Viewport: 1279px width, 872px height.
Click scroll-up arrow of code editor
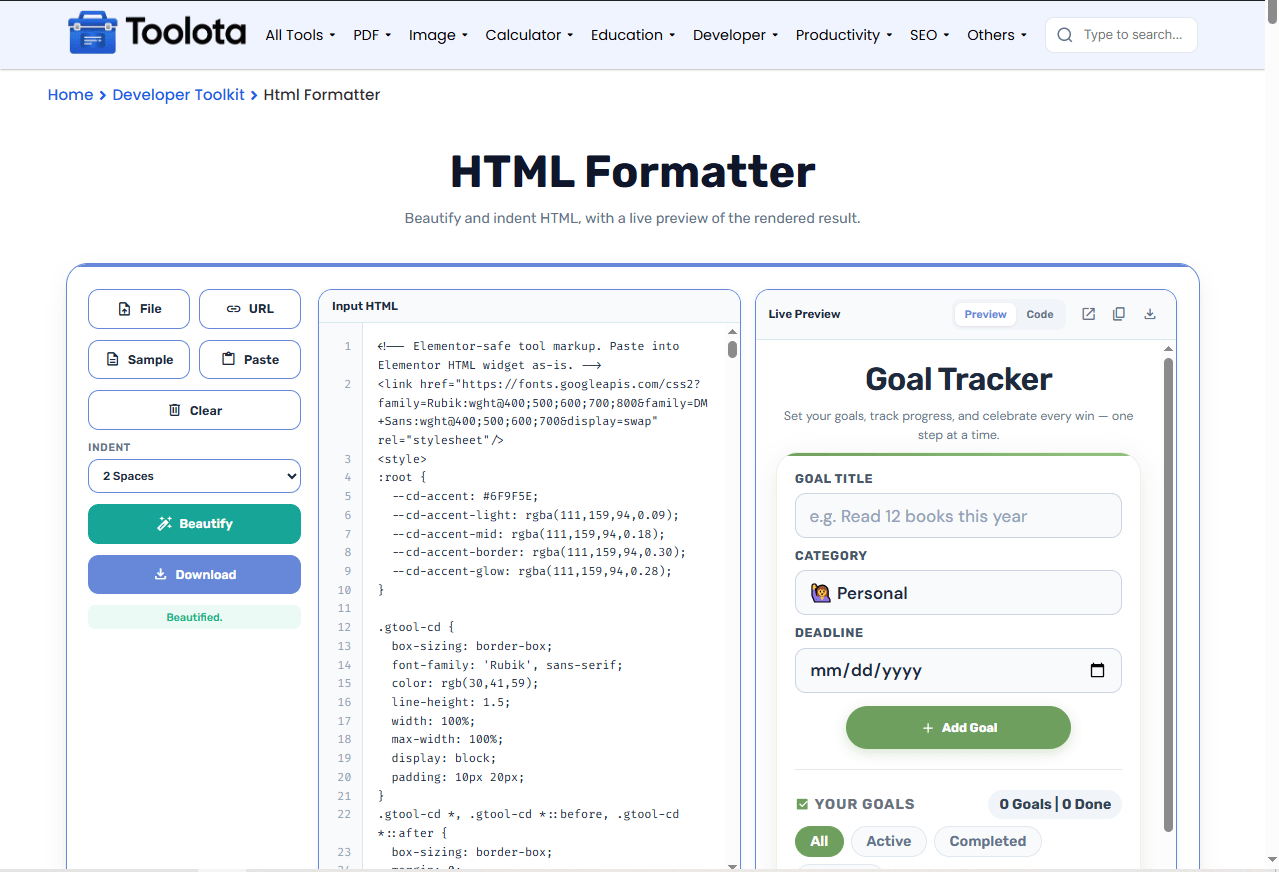[x=732, y=331]
